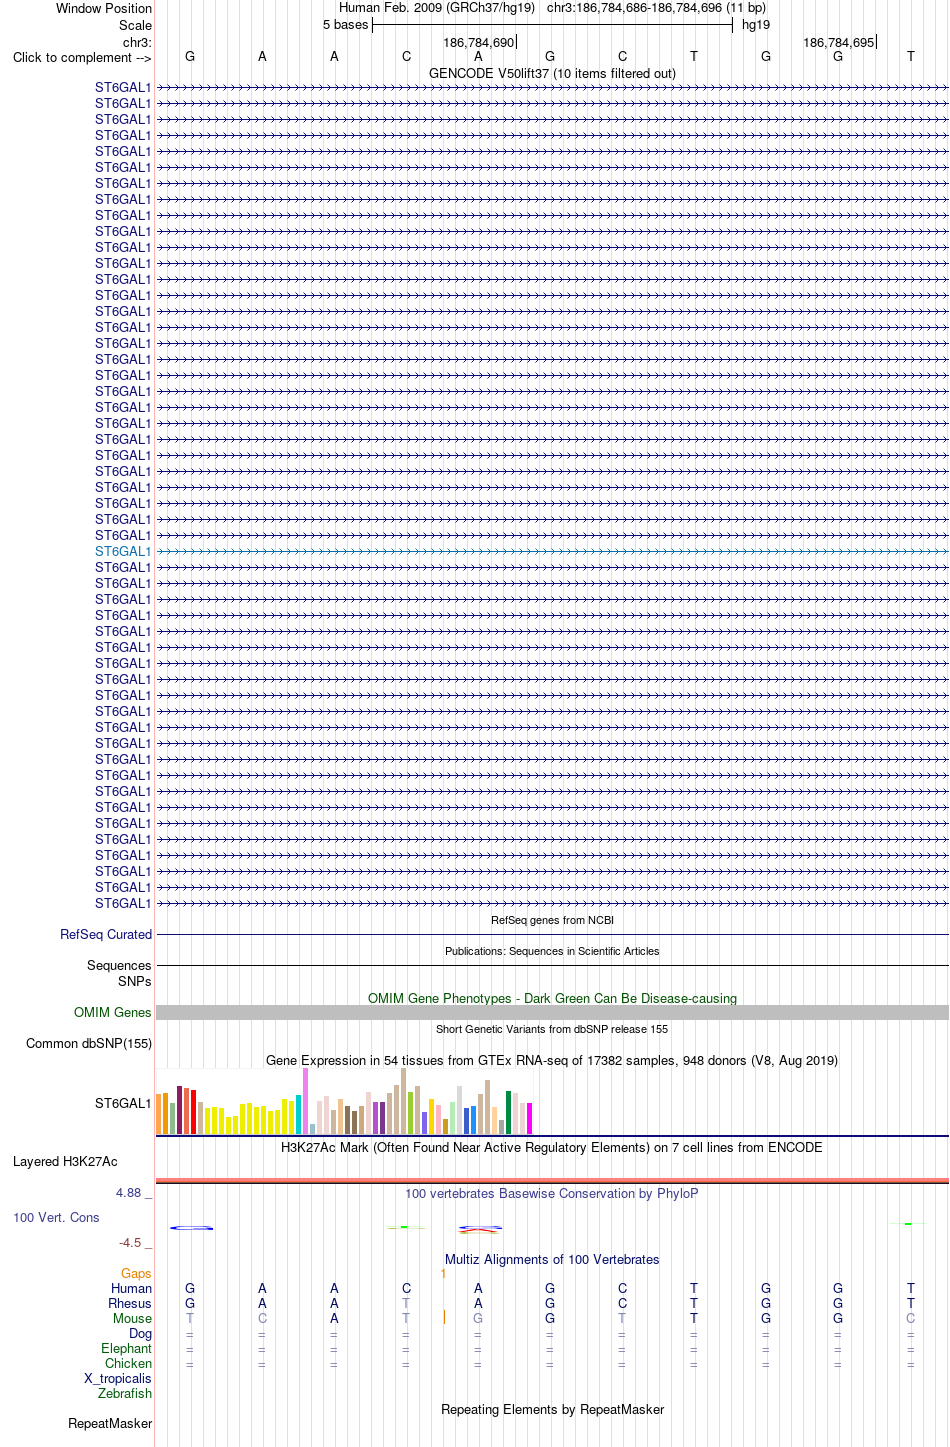
Task: Open the '100 Vert. Cons' track label
Action: tap(56, 1217)
